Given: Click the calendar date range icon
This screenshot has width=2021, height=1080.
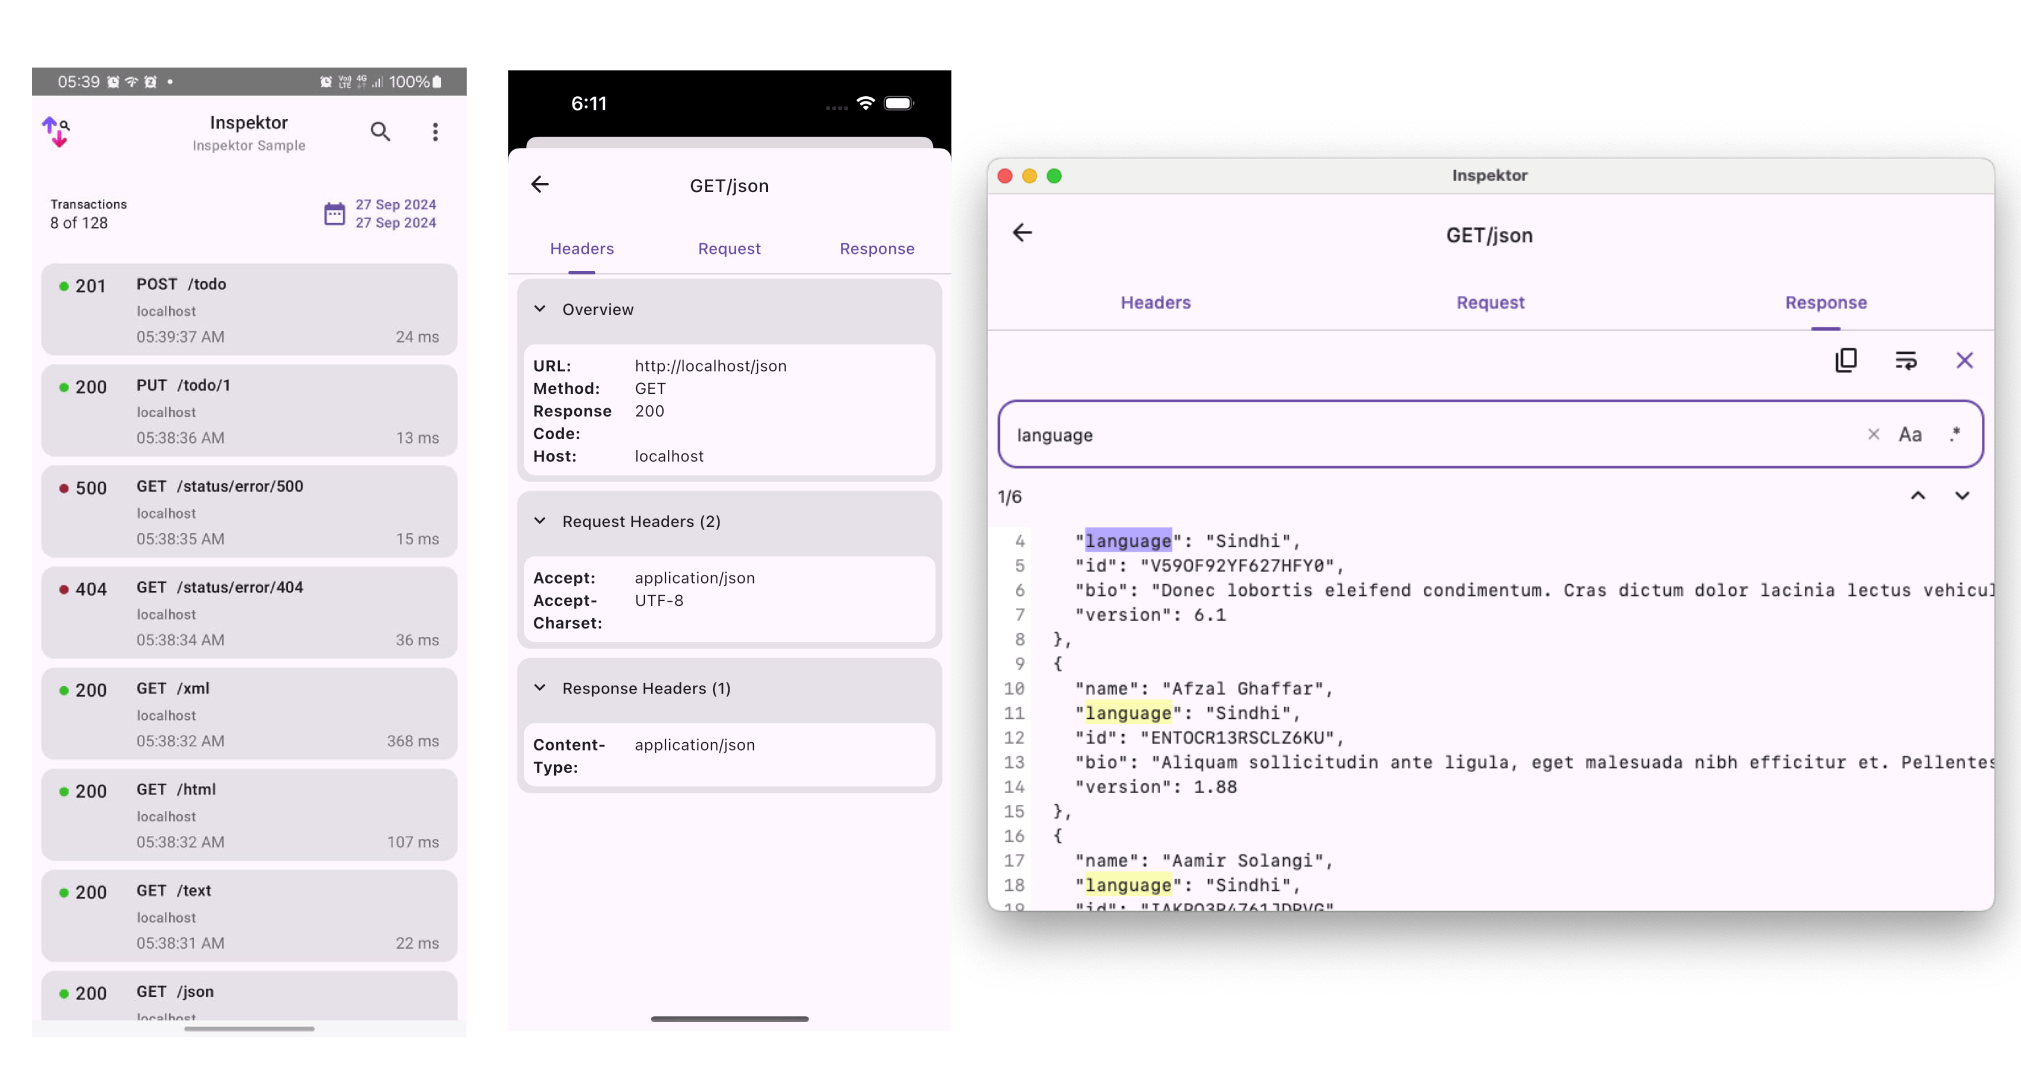Looking at the screenshot, I should 334,213.
